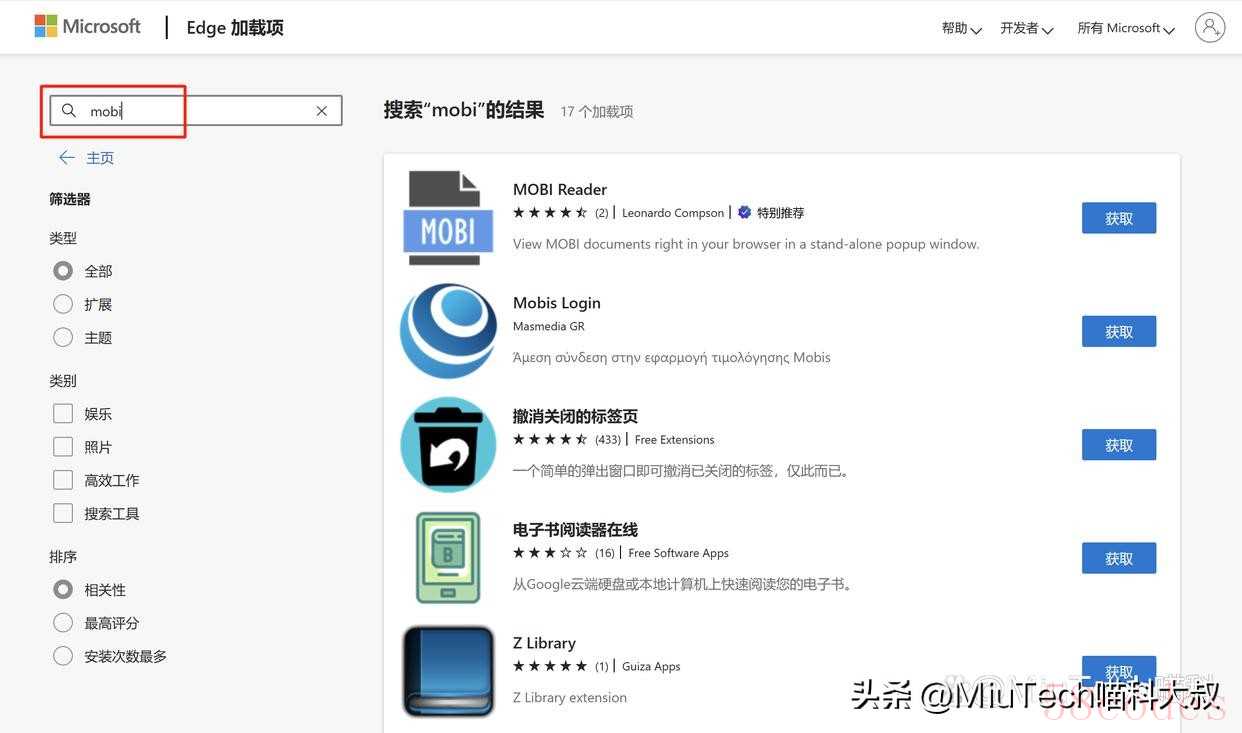1242x733 pixels.
Task: Expand the 所有 Microsoft dropdown
Action: click(1126, 28)
